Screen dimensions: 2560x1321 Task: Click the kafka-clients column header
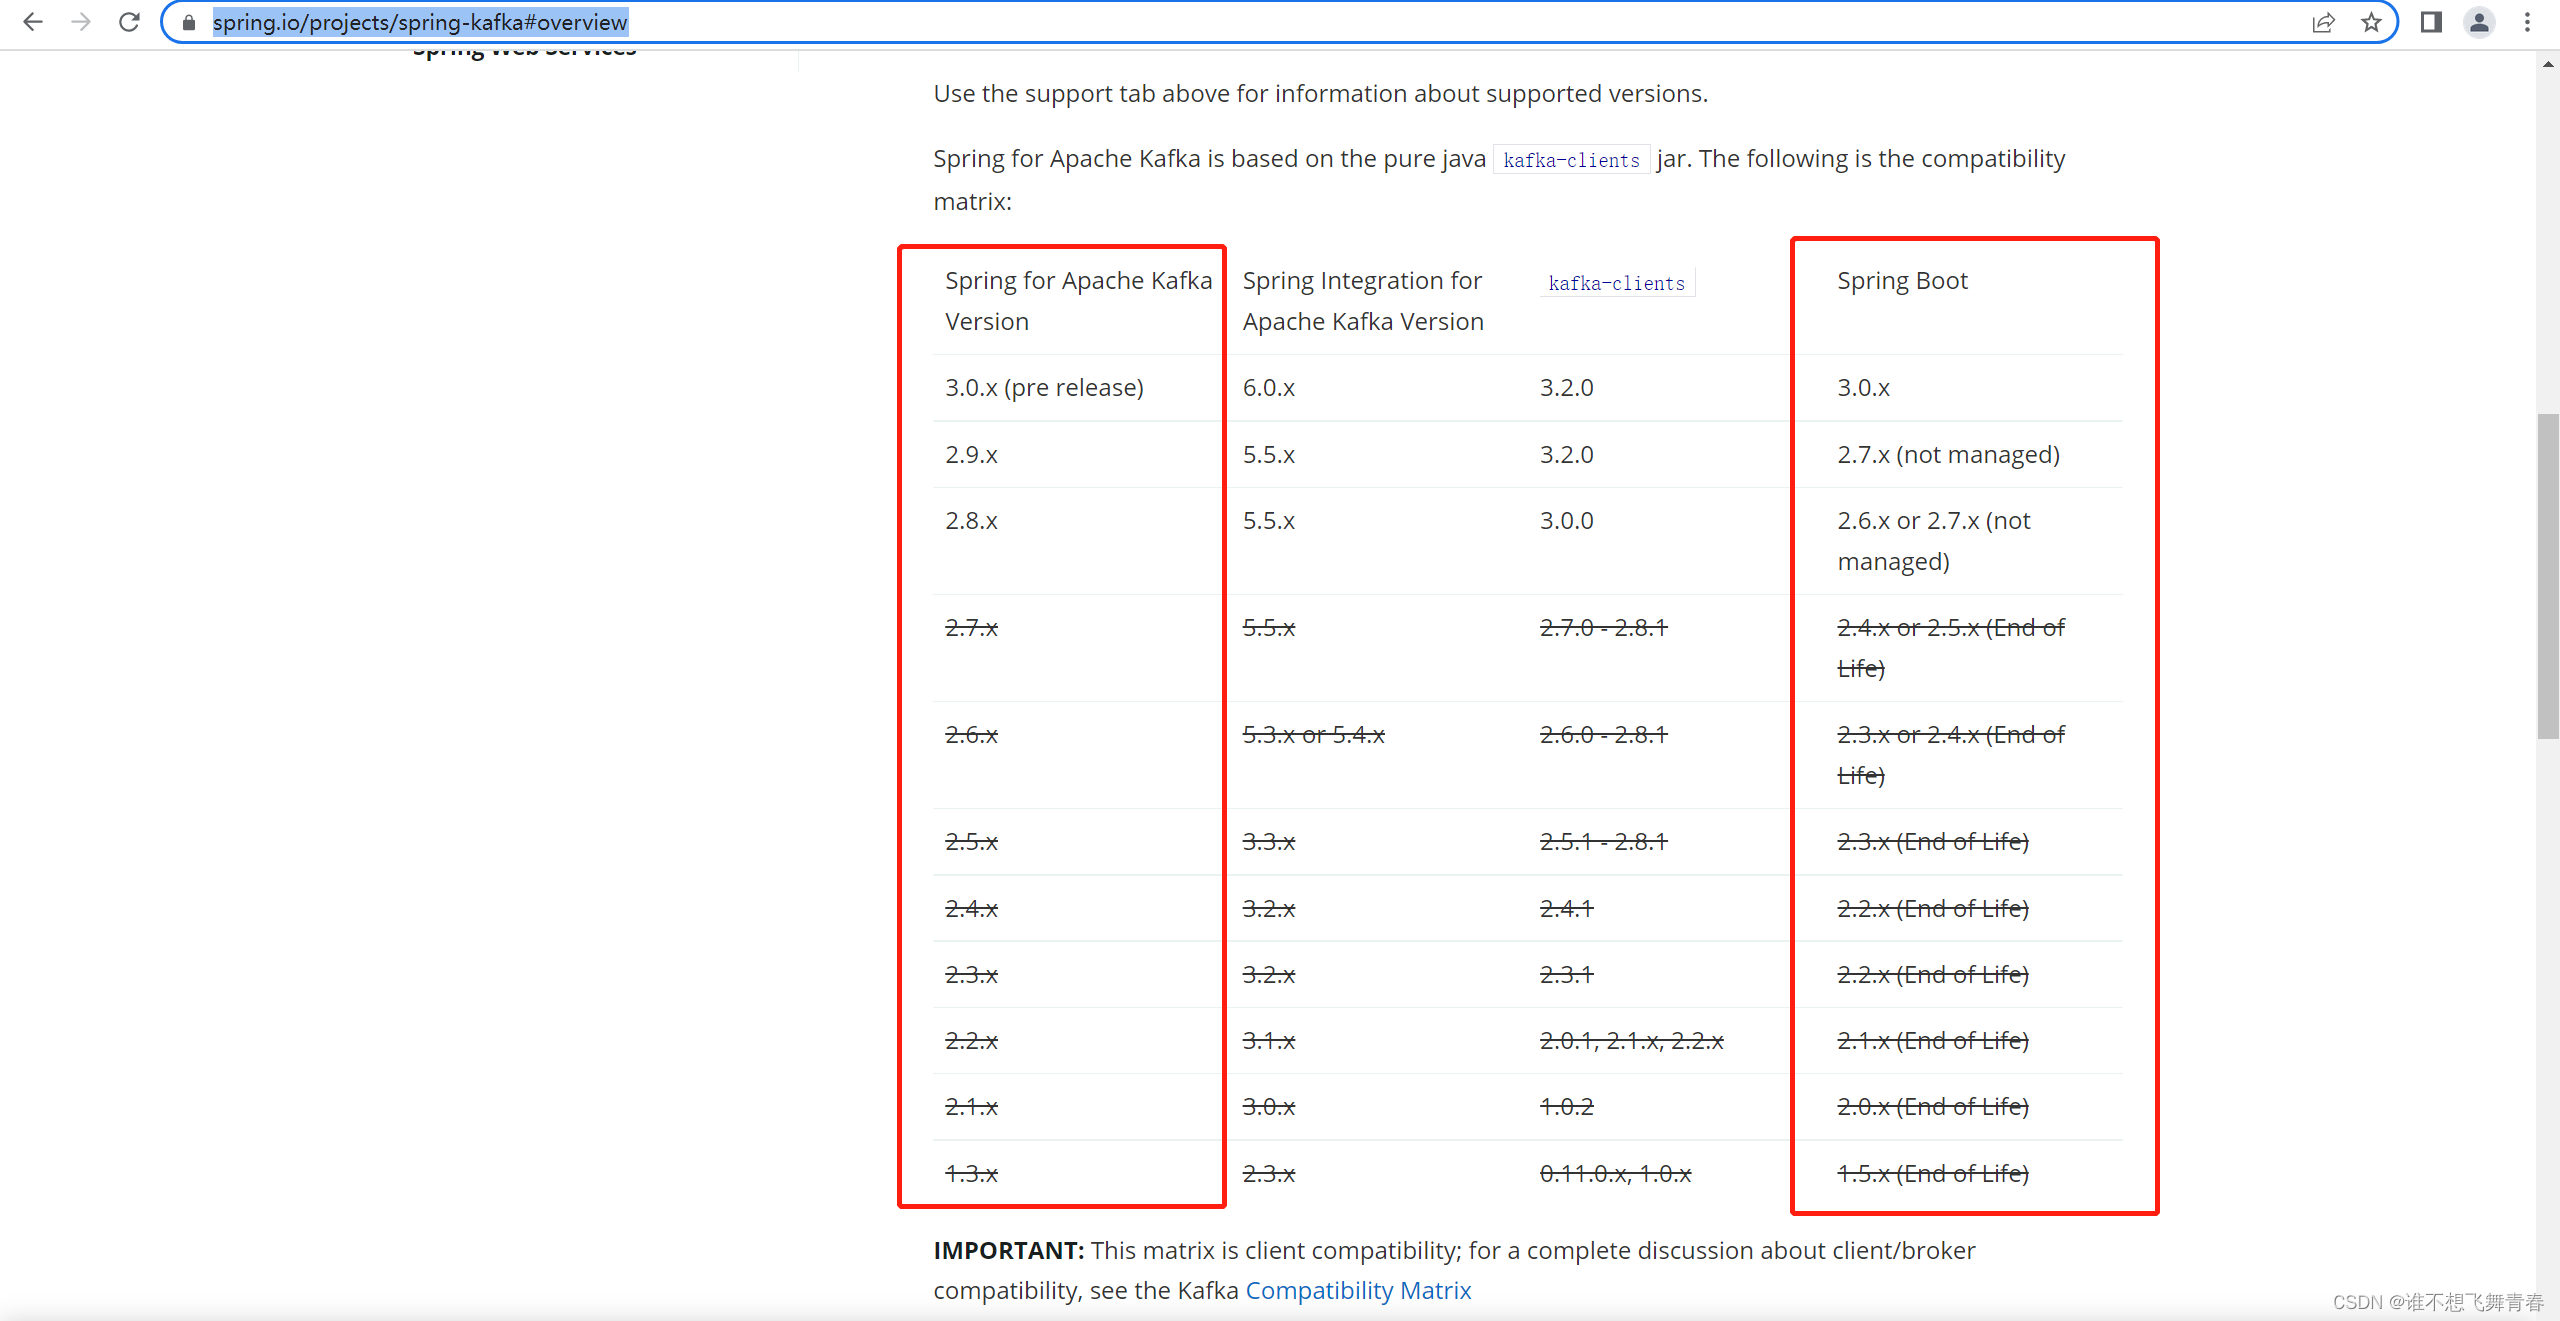point(1617,283)
